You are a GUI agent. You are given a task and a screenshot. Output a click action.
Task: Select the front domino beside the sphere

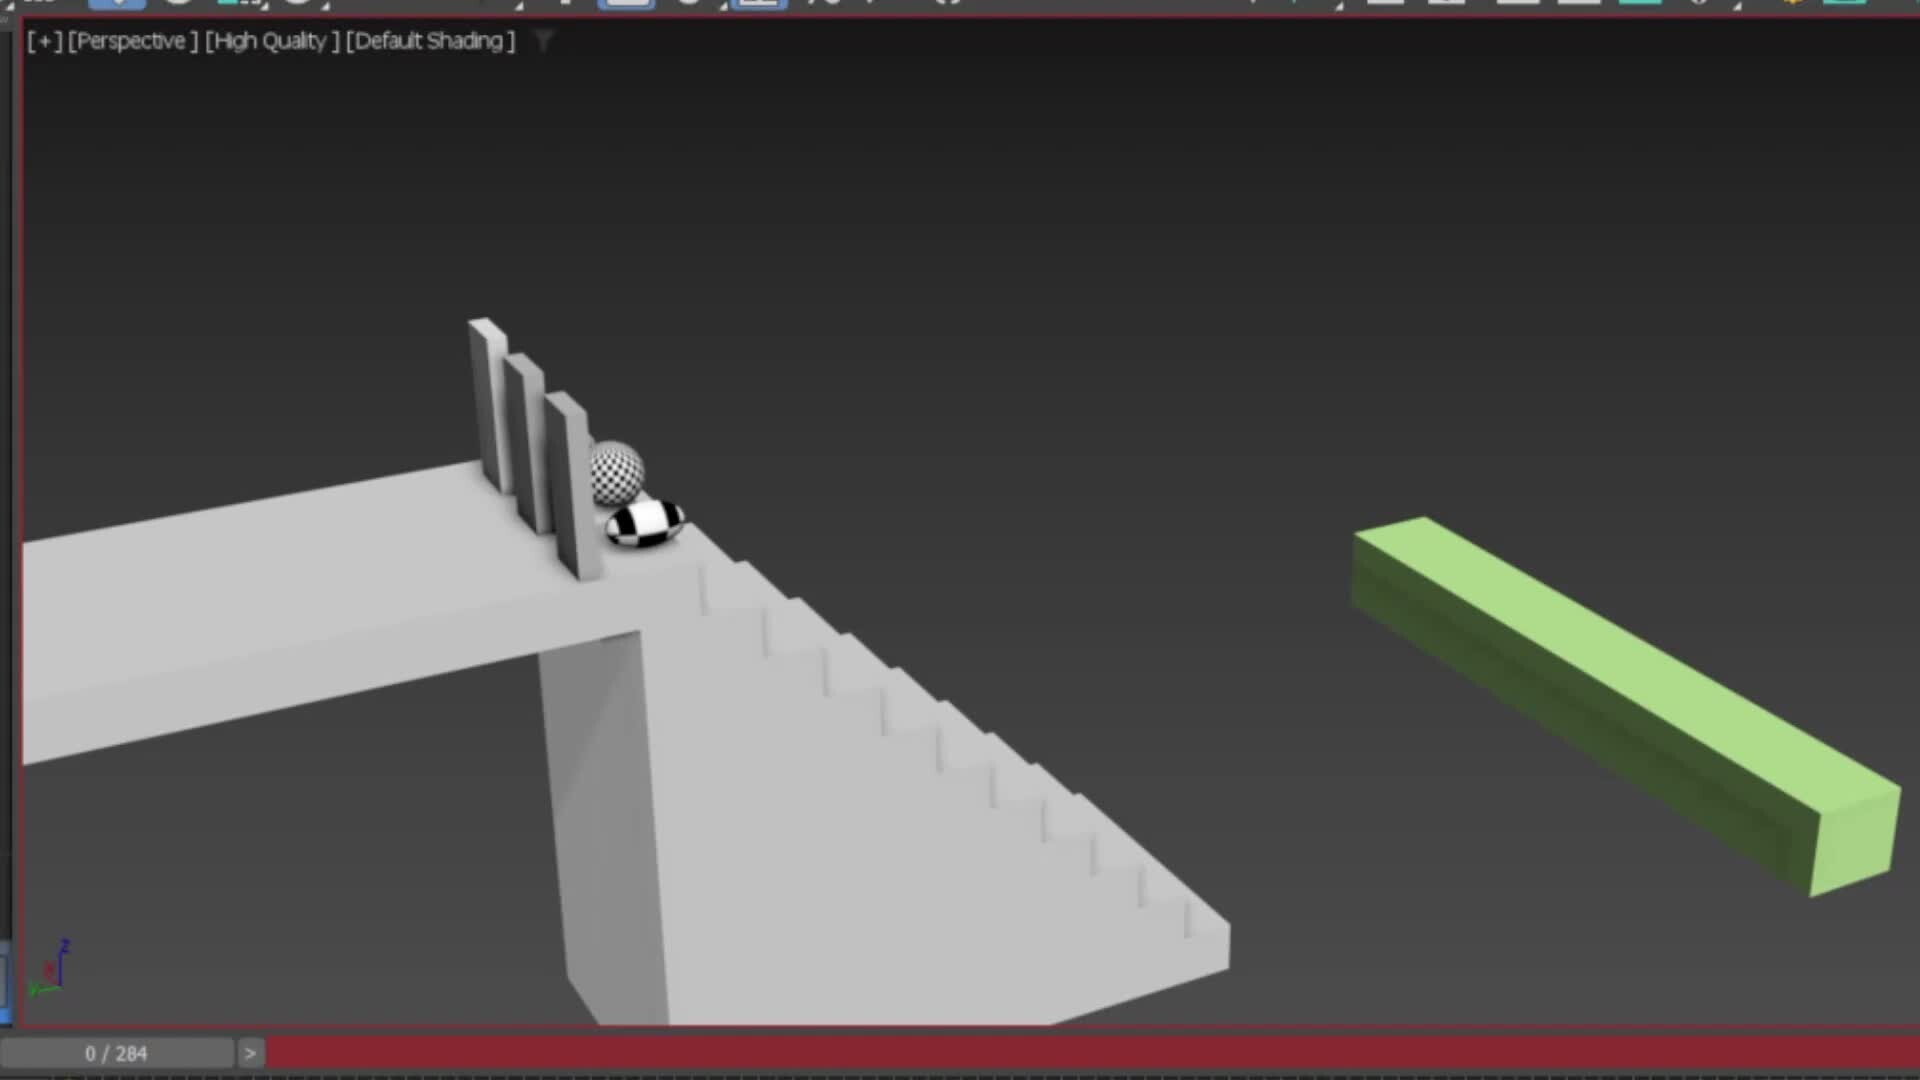click(570, 480)
